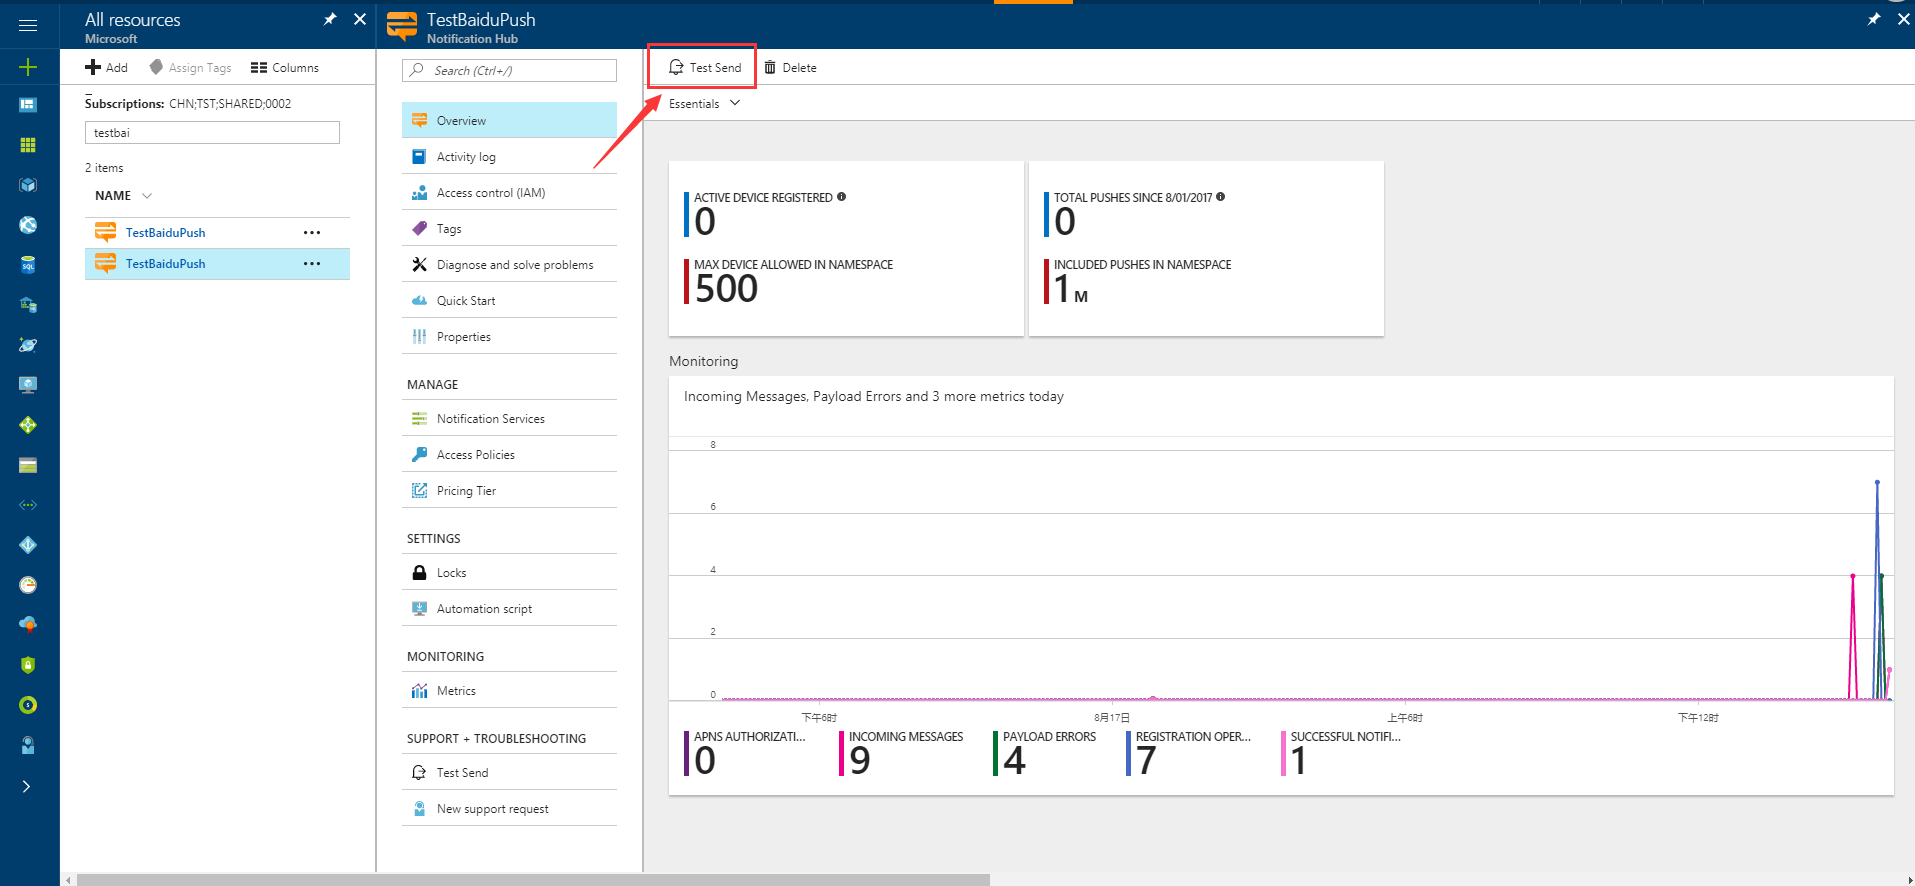Open Columns chooser in All resources
Viewport: 1915px width, 886px height.
pyautogui.click(x=285, y=67)
